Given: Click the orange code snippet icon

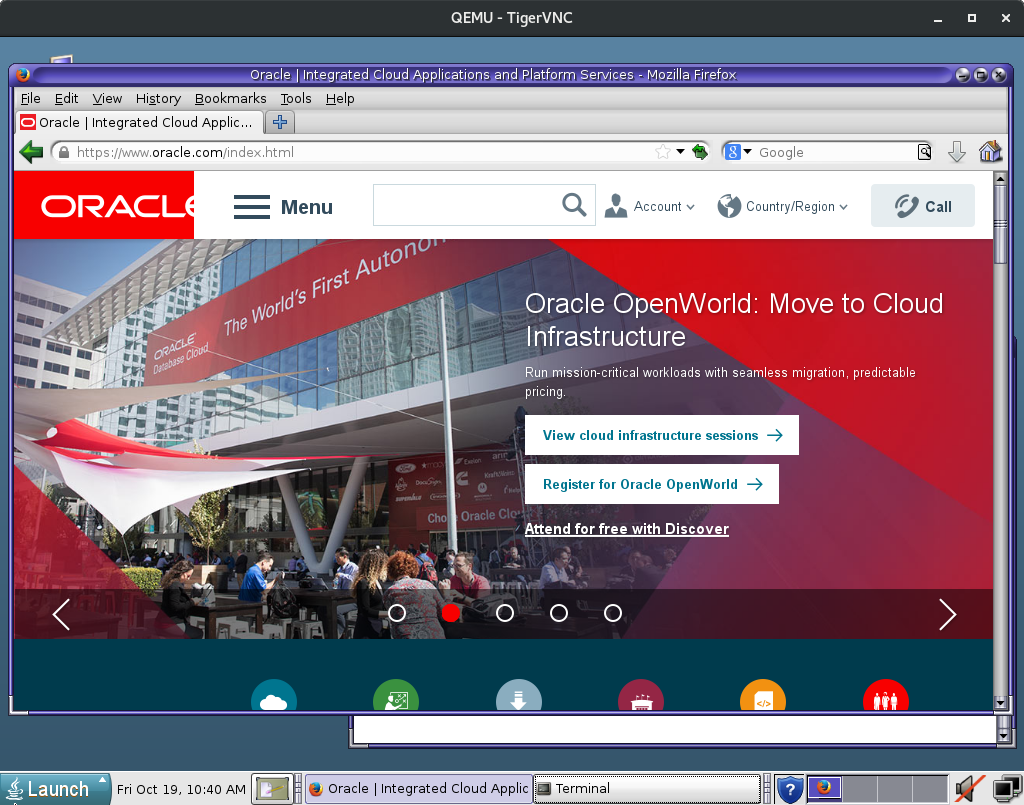Looking at the screenshot, I should tap(763, 697).
